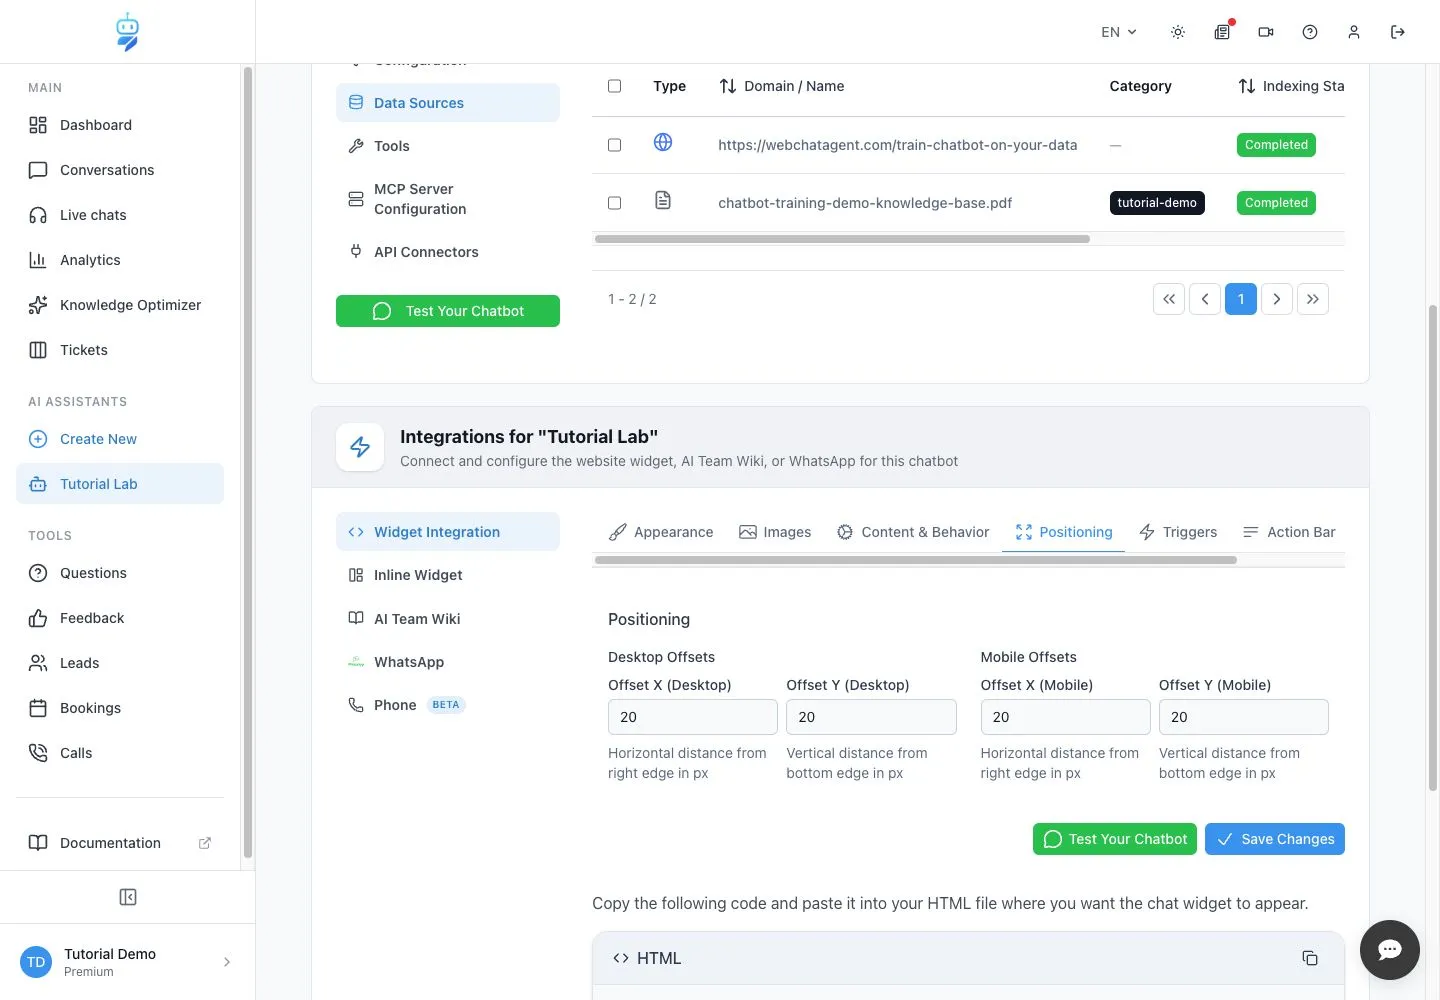Screen dimensions: 1440x1000
Task: Open MCP Server Configuration
Action: (448, 199)
